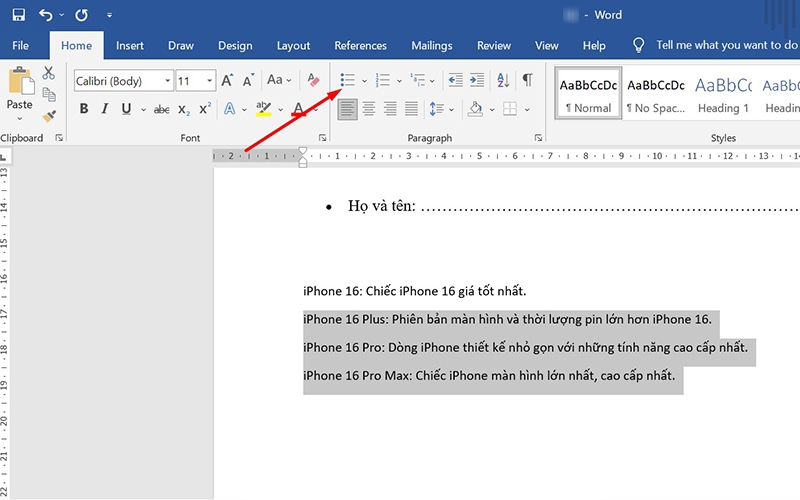Click the Borders icon
This screenshot has height=500, width=800.
pyautogui.click(x=510, y=109)
